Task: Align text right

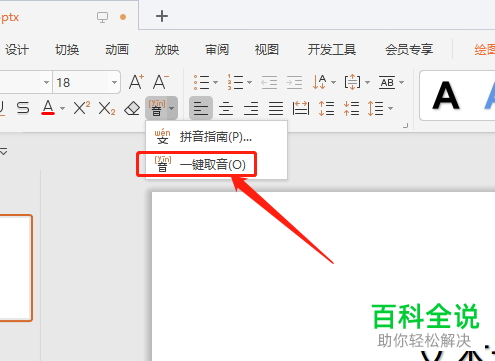Action: tap(251, 108)
